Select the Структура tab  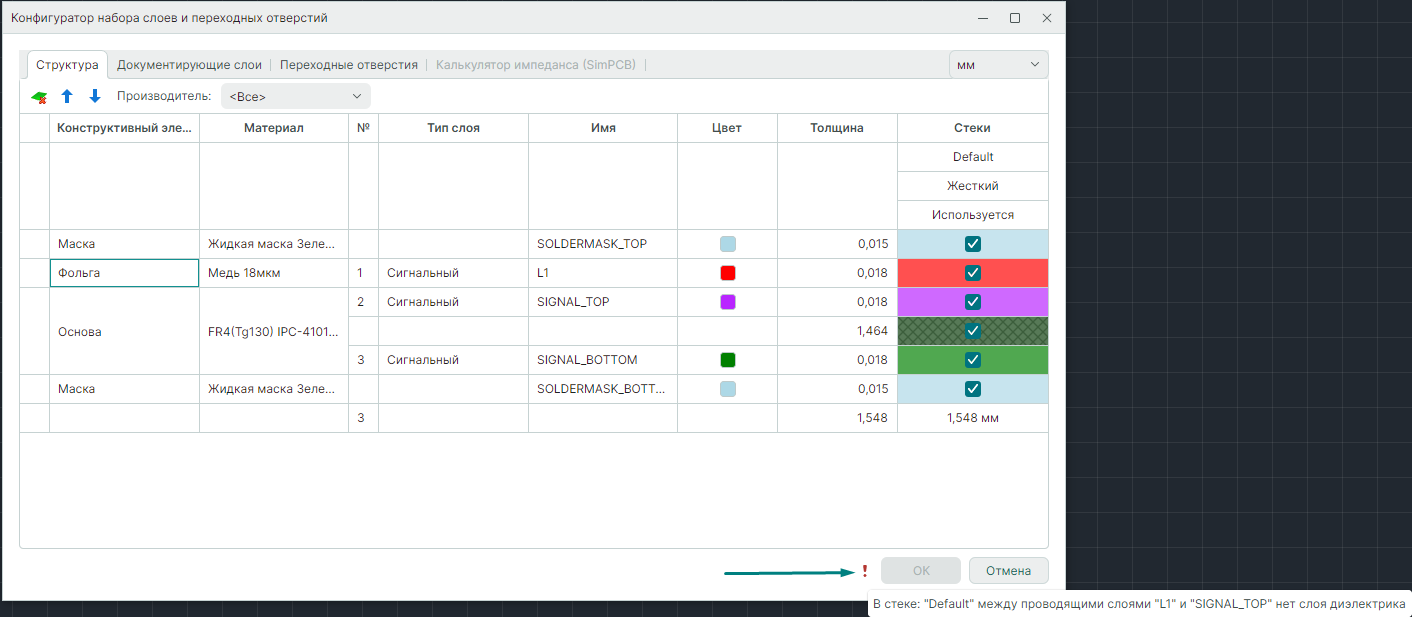67,65
